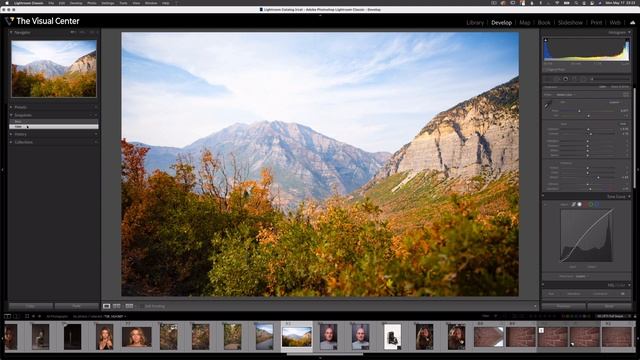640x360 pixels.
Task: Collapse the Histogram panel
Action: (629, 32)
